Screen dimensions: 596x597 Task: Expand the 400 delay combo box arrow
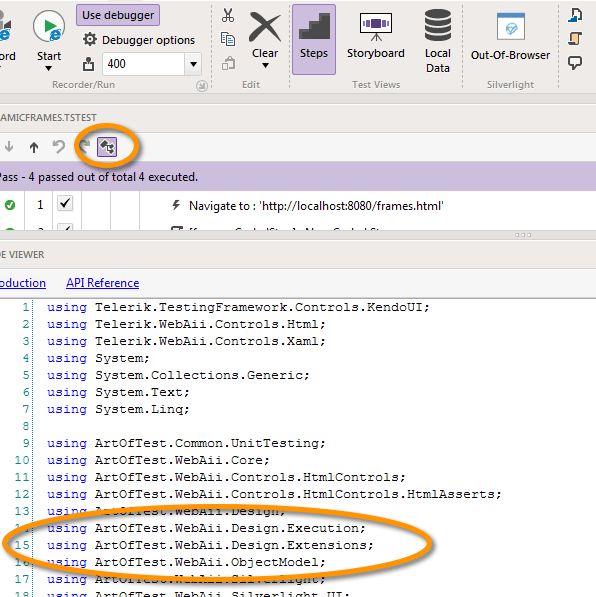click(193, 64)
